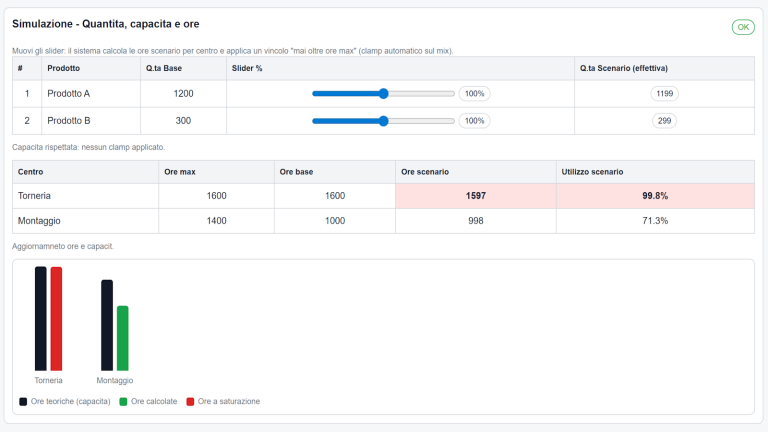
Task: Click the Prodotto A slider handle
Action: pos(383,93)
